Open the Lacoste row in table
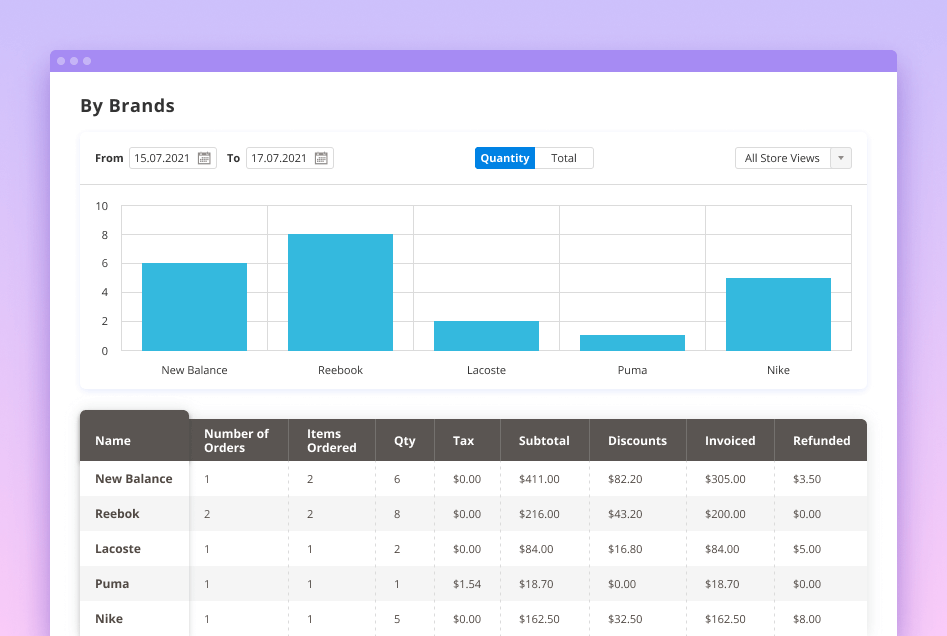This screenshot has height=636, width=947. tap(118, 549)
